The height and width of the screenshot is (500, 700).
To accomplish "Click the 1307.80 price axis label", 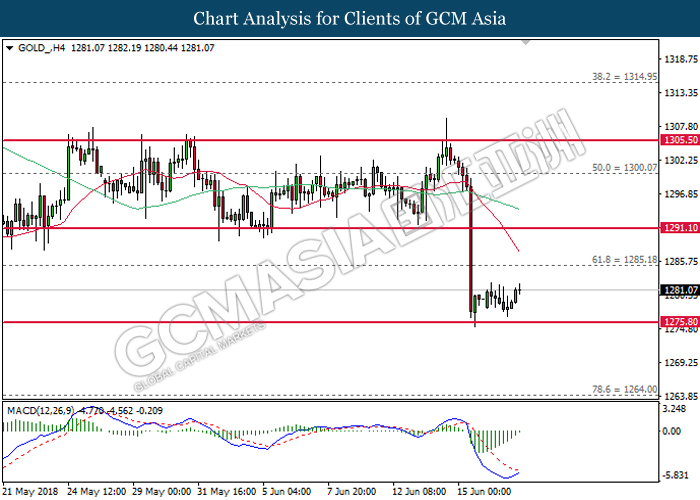I will [681, 127].
